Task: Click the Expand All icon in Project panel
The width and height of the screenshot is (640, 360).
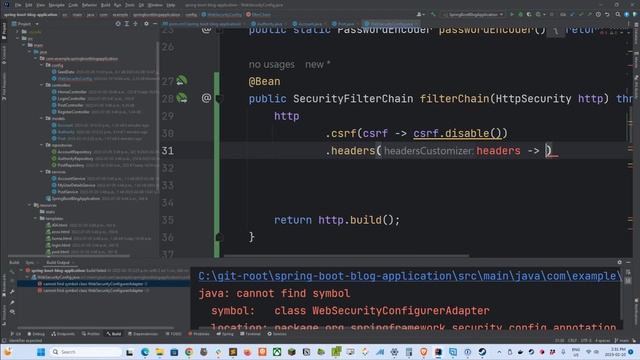Action: tap(127, 24)
